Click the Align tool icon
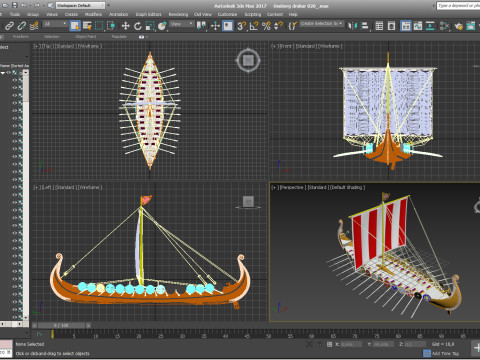The height and width of the screenshot is (360, 480). [x=365, y=26]
